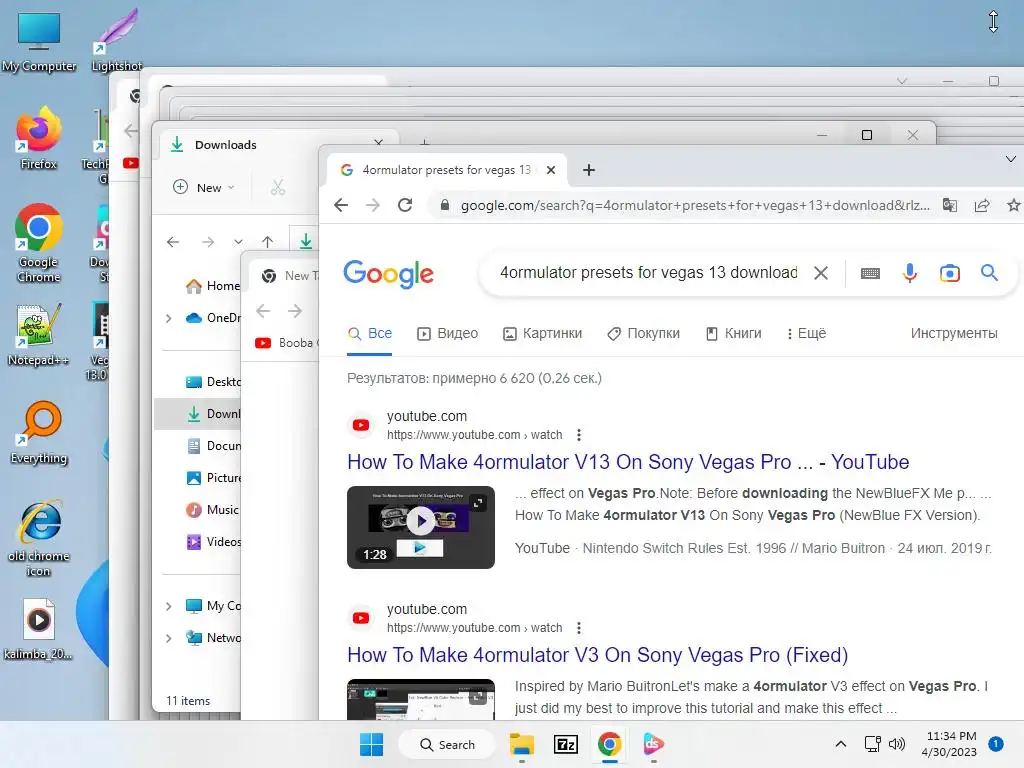Open the kalimba media file on desktop
Screen dimensions: 1024x768
(x=39, y=630)
